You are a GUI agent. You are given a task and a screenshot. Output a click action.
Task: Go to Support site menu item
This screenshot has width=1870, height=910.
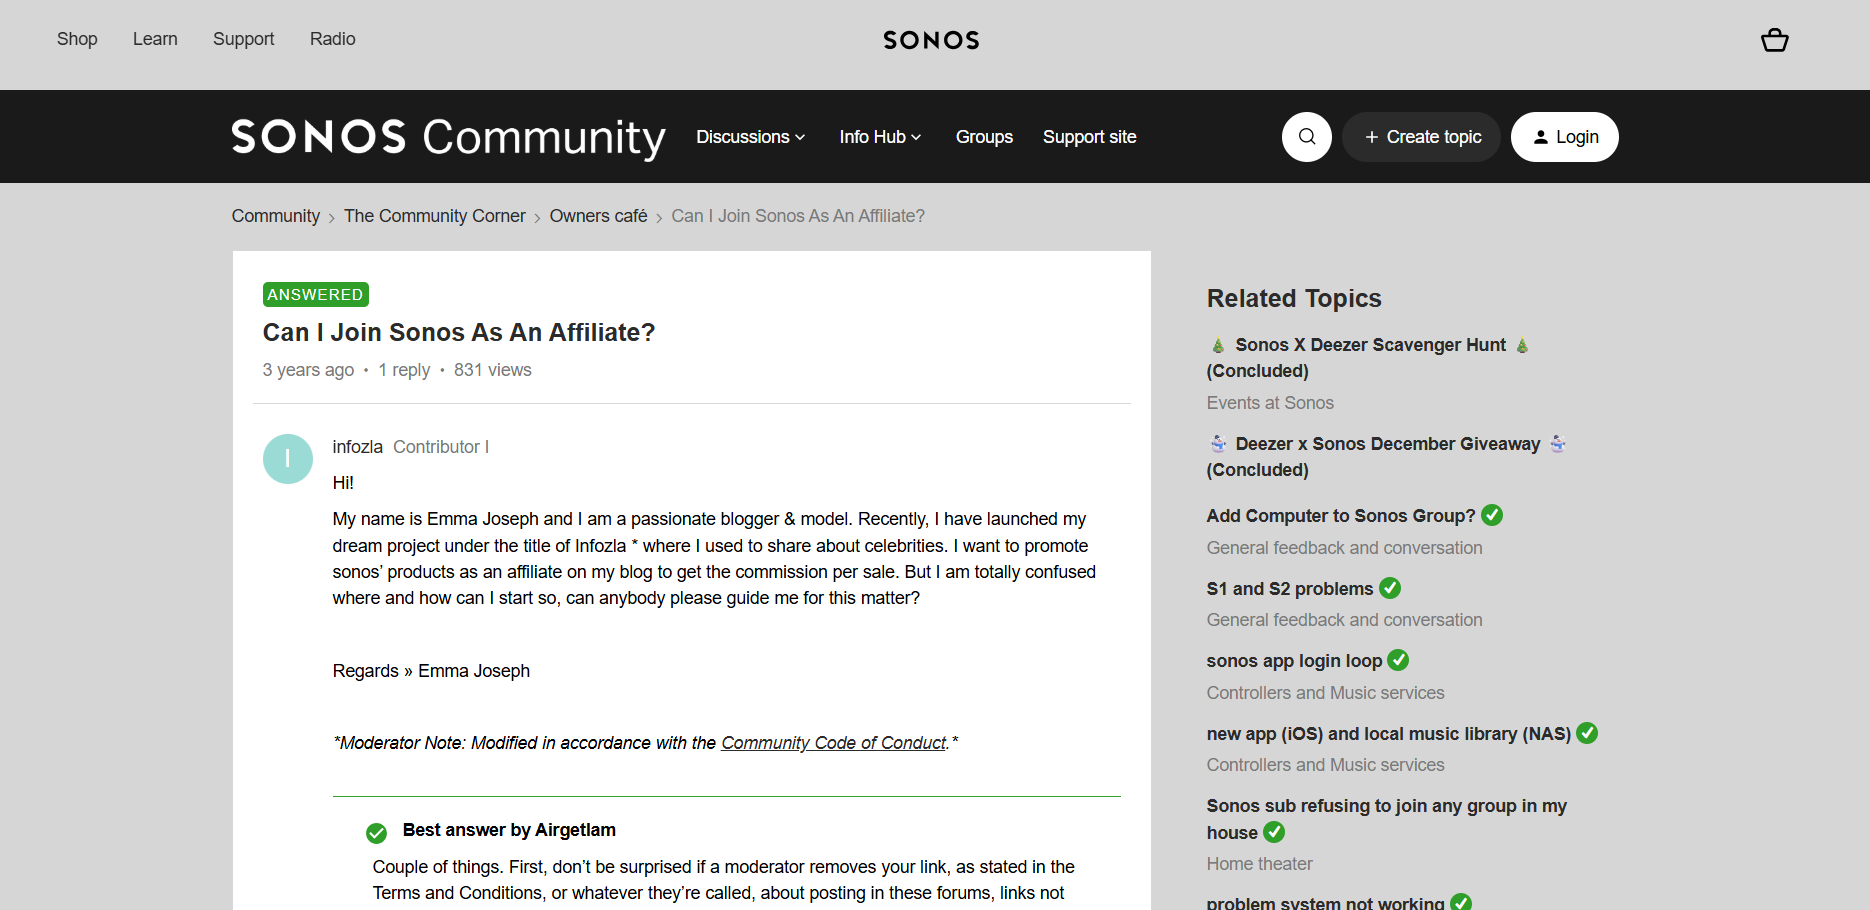pos(1089,137)
